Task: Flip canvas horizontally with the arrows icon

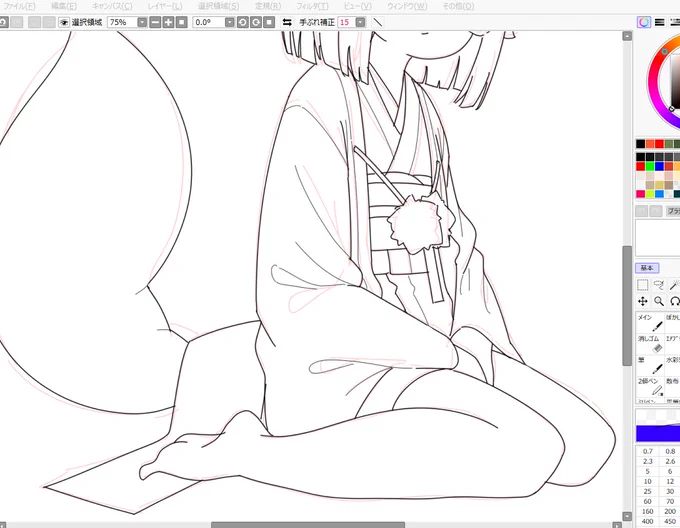Action: 287,22
